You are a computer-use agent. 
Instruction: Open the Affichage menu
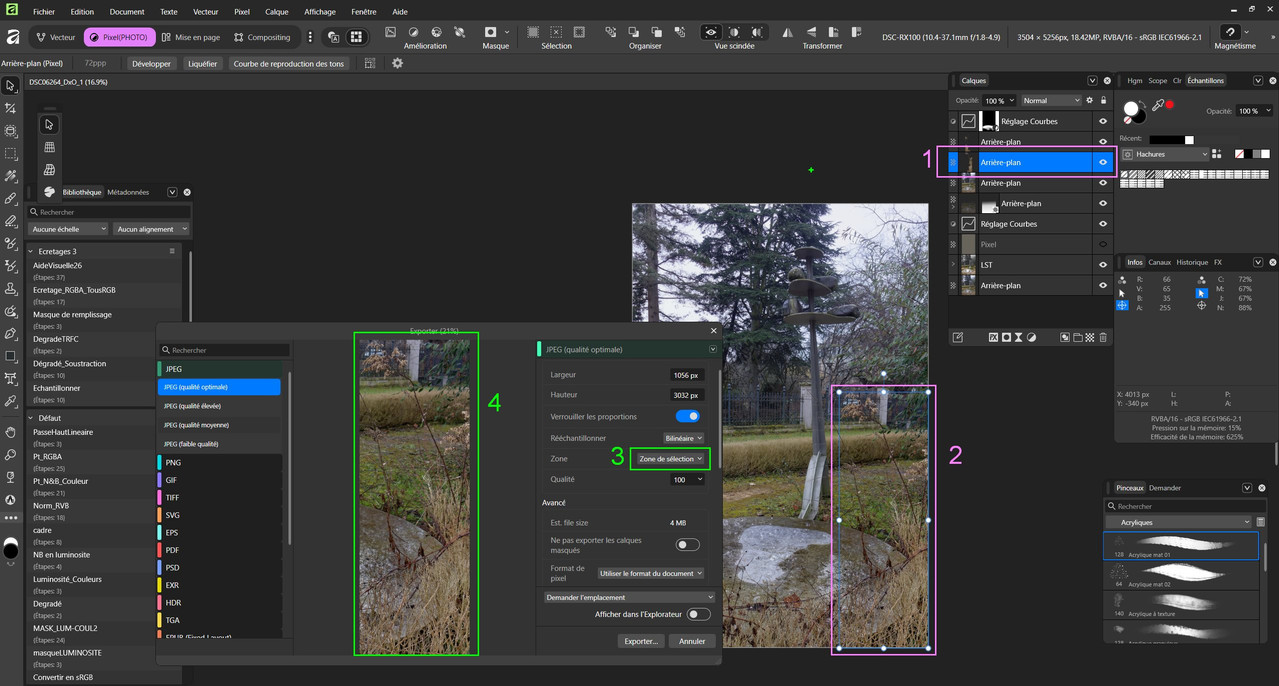pyautogui.click(x=320, y=12)
